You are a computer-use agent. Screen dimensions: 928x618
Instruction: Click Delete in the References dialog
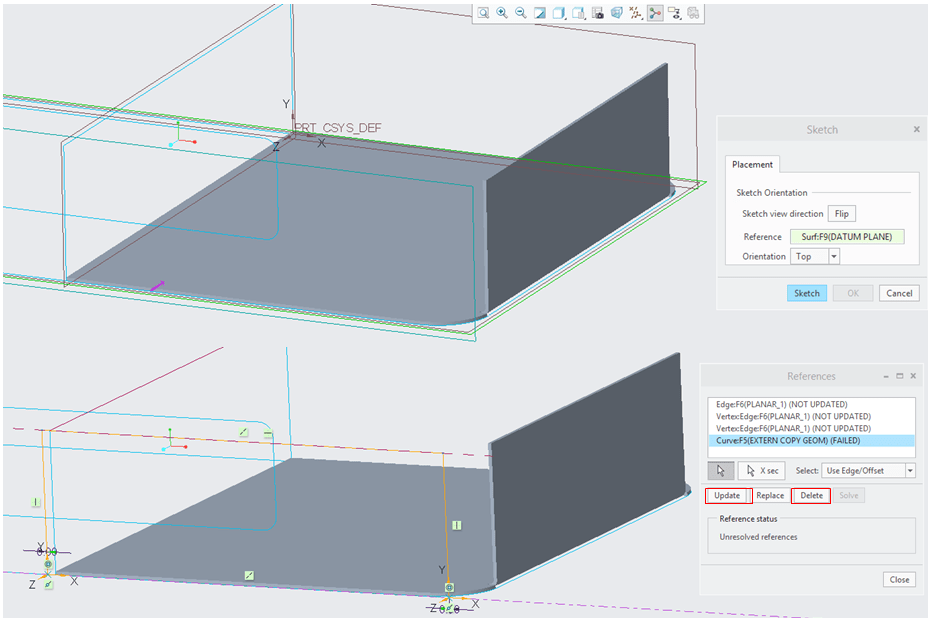click(x=811, y=496)
